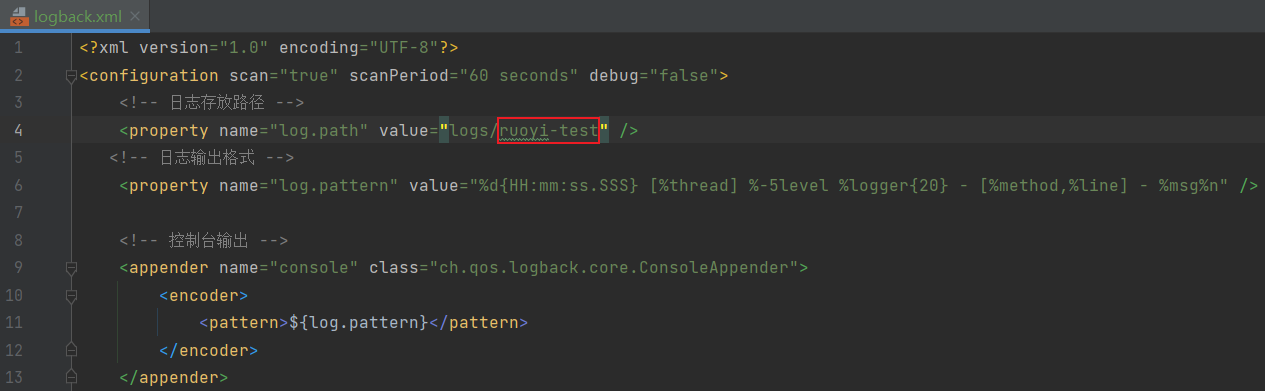Click fold marker at closing appender tag

point(70,378)
